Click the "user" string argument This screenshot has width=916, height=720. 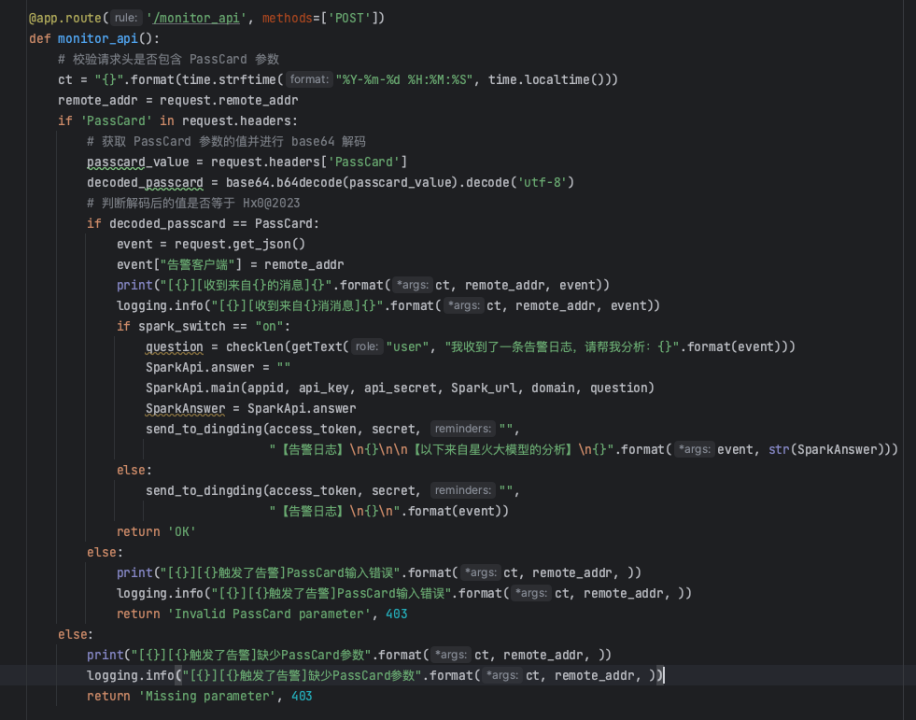[x=408, y=347]
